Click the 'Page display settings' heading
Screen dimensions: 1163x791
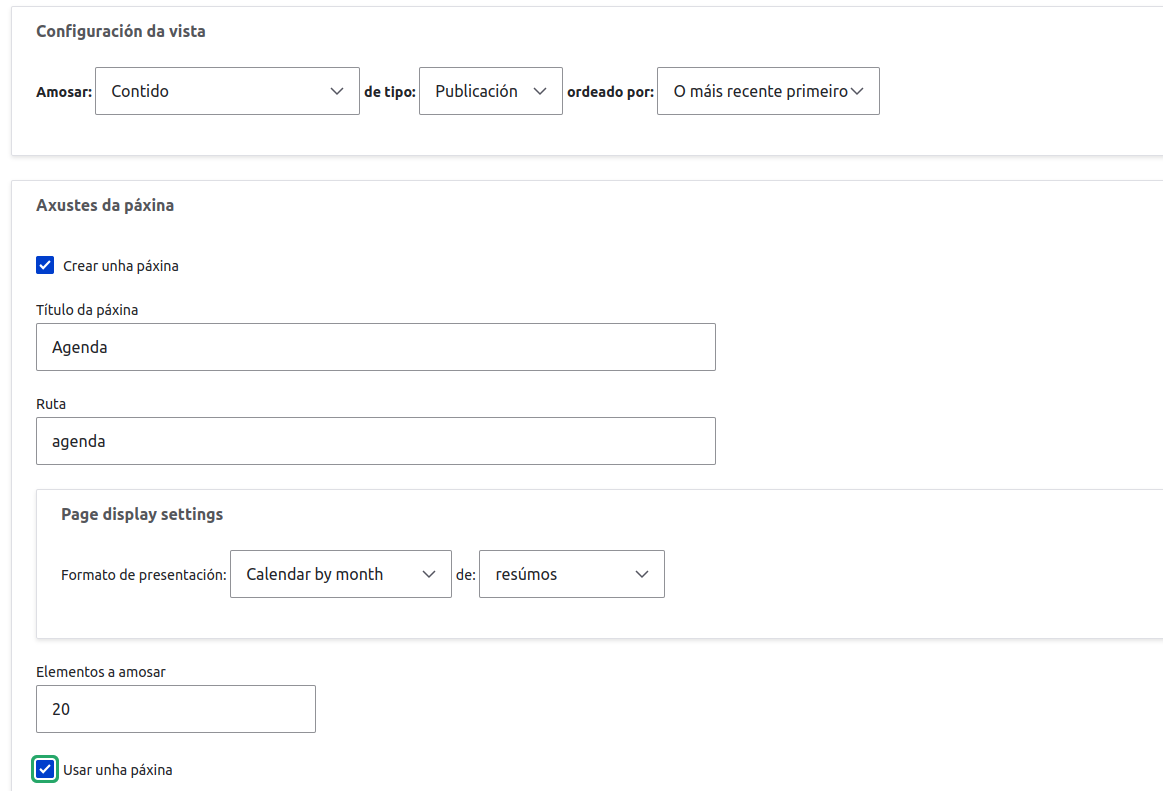tap(142, 514)
